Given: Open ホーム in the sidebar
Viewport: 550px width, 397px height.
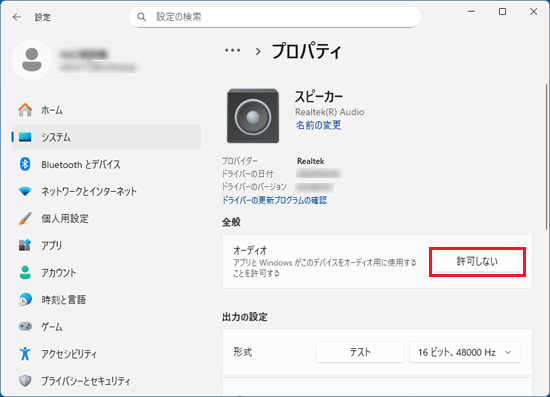Looking at the screenshot, I should [106, 110].
